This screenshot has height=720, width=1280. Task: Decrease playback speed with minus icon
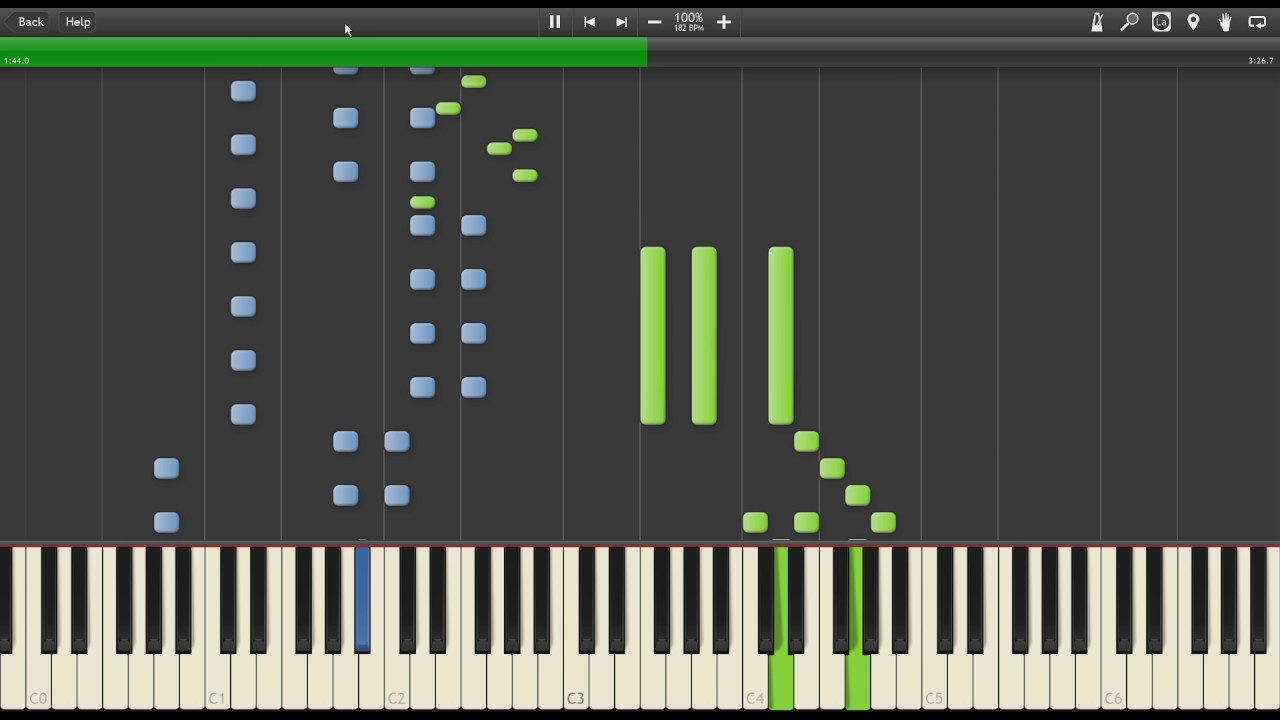point(654,22)
